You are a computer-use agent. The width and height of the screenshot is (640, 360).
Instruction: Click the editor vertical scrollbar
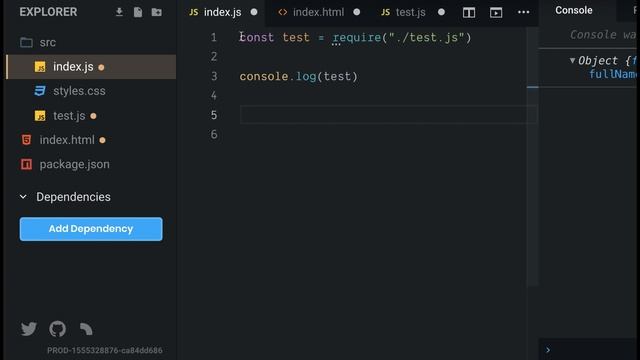click(532, 157)
